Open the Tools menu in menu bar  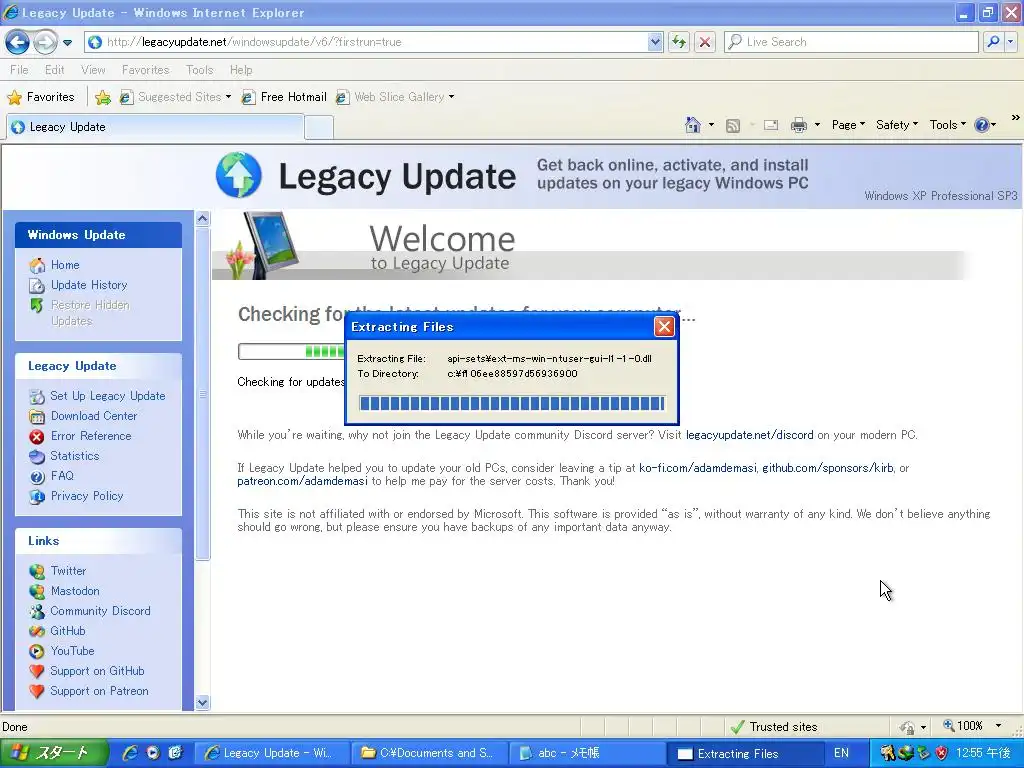199,70
